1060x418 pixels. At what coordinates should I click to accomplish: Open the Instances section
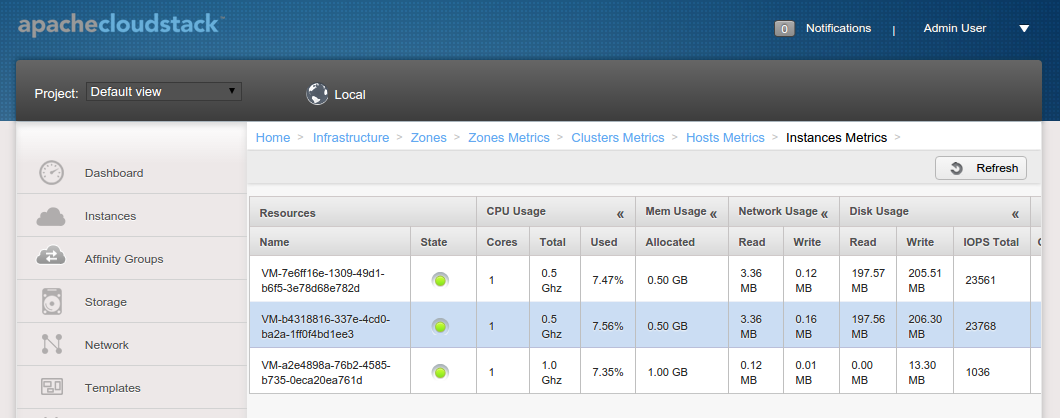[132, 216]
